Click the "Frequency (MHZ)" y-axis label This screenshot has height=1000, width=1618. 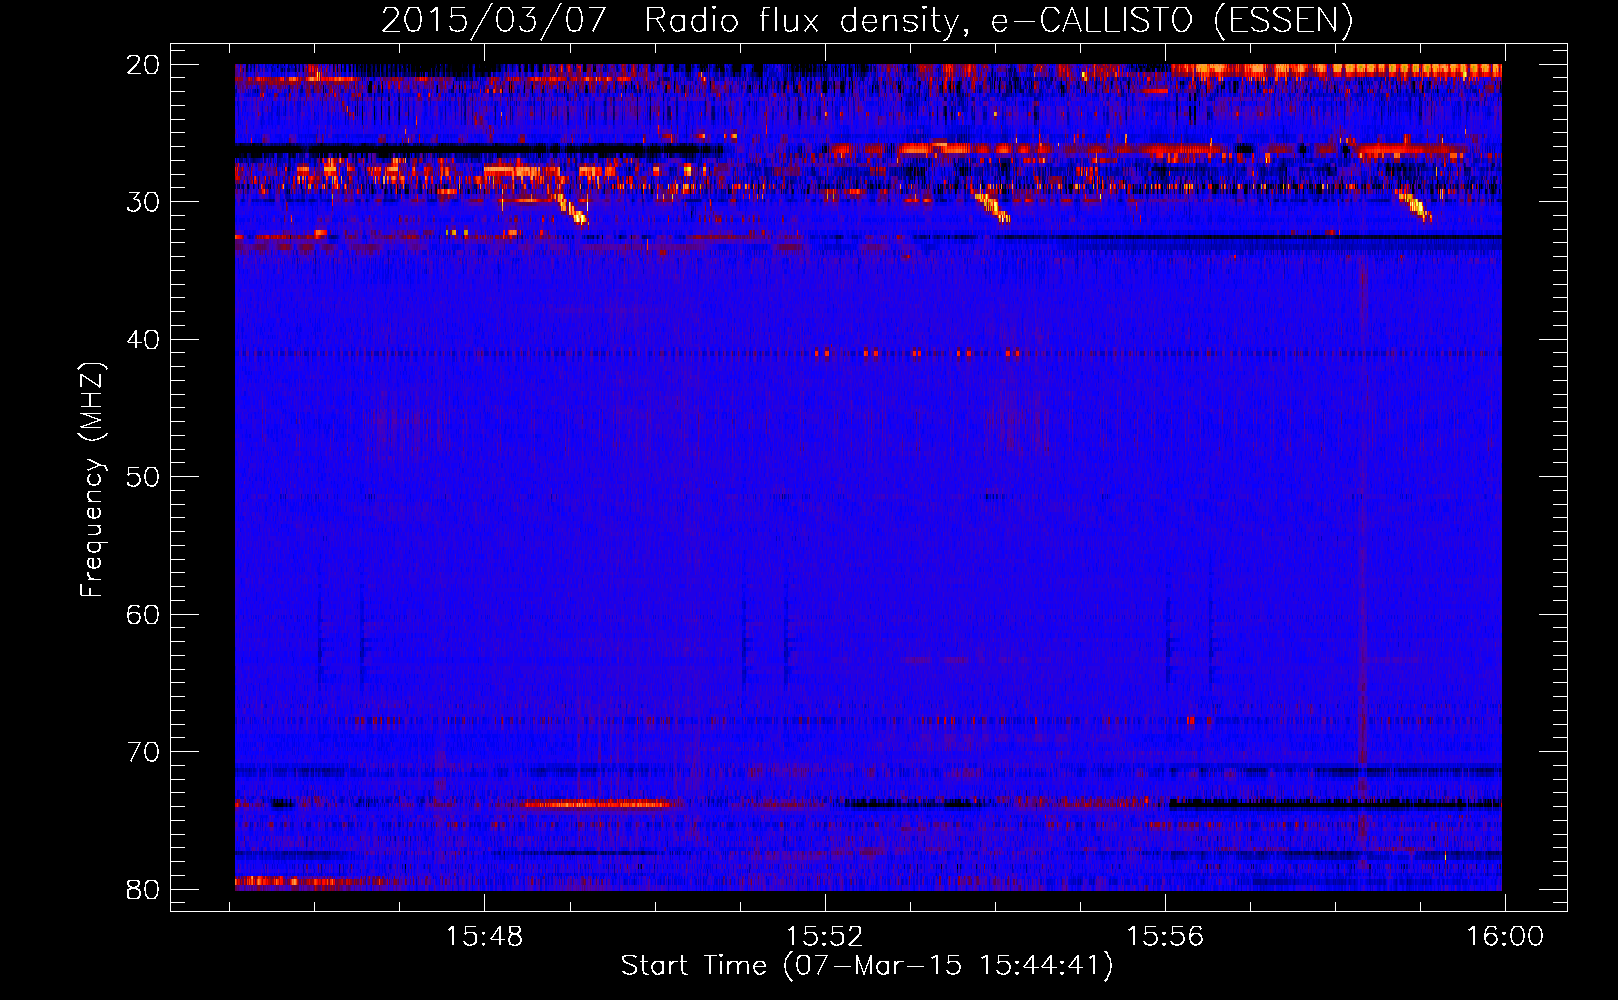point(91,479)
